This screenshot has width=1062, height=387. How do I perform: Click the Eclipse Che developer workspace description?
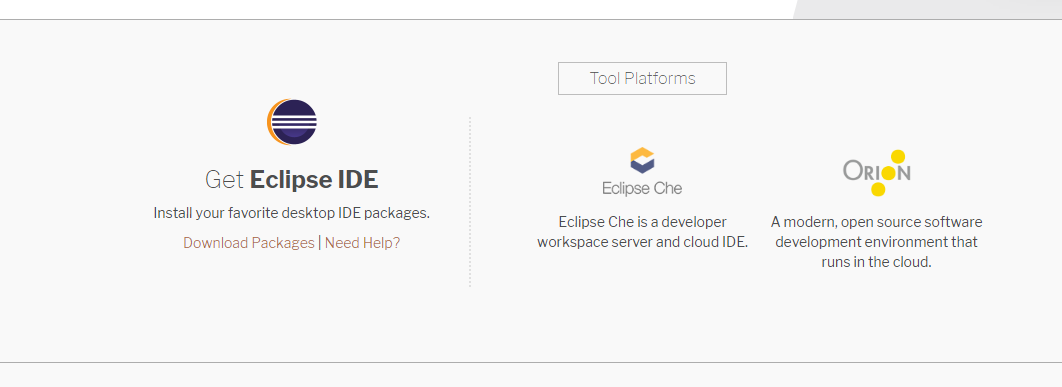coord(642,232)
